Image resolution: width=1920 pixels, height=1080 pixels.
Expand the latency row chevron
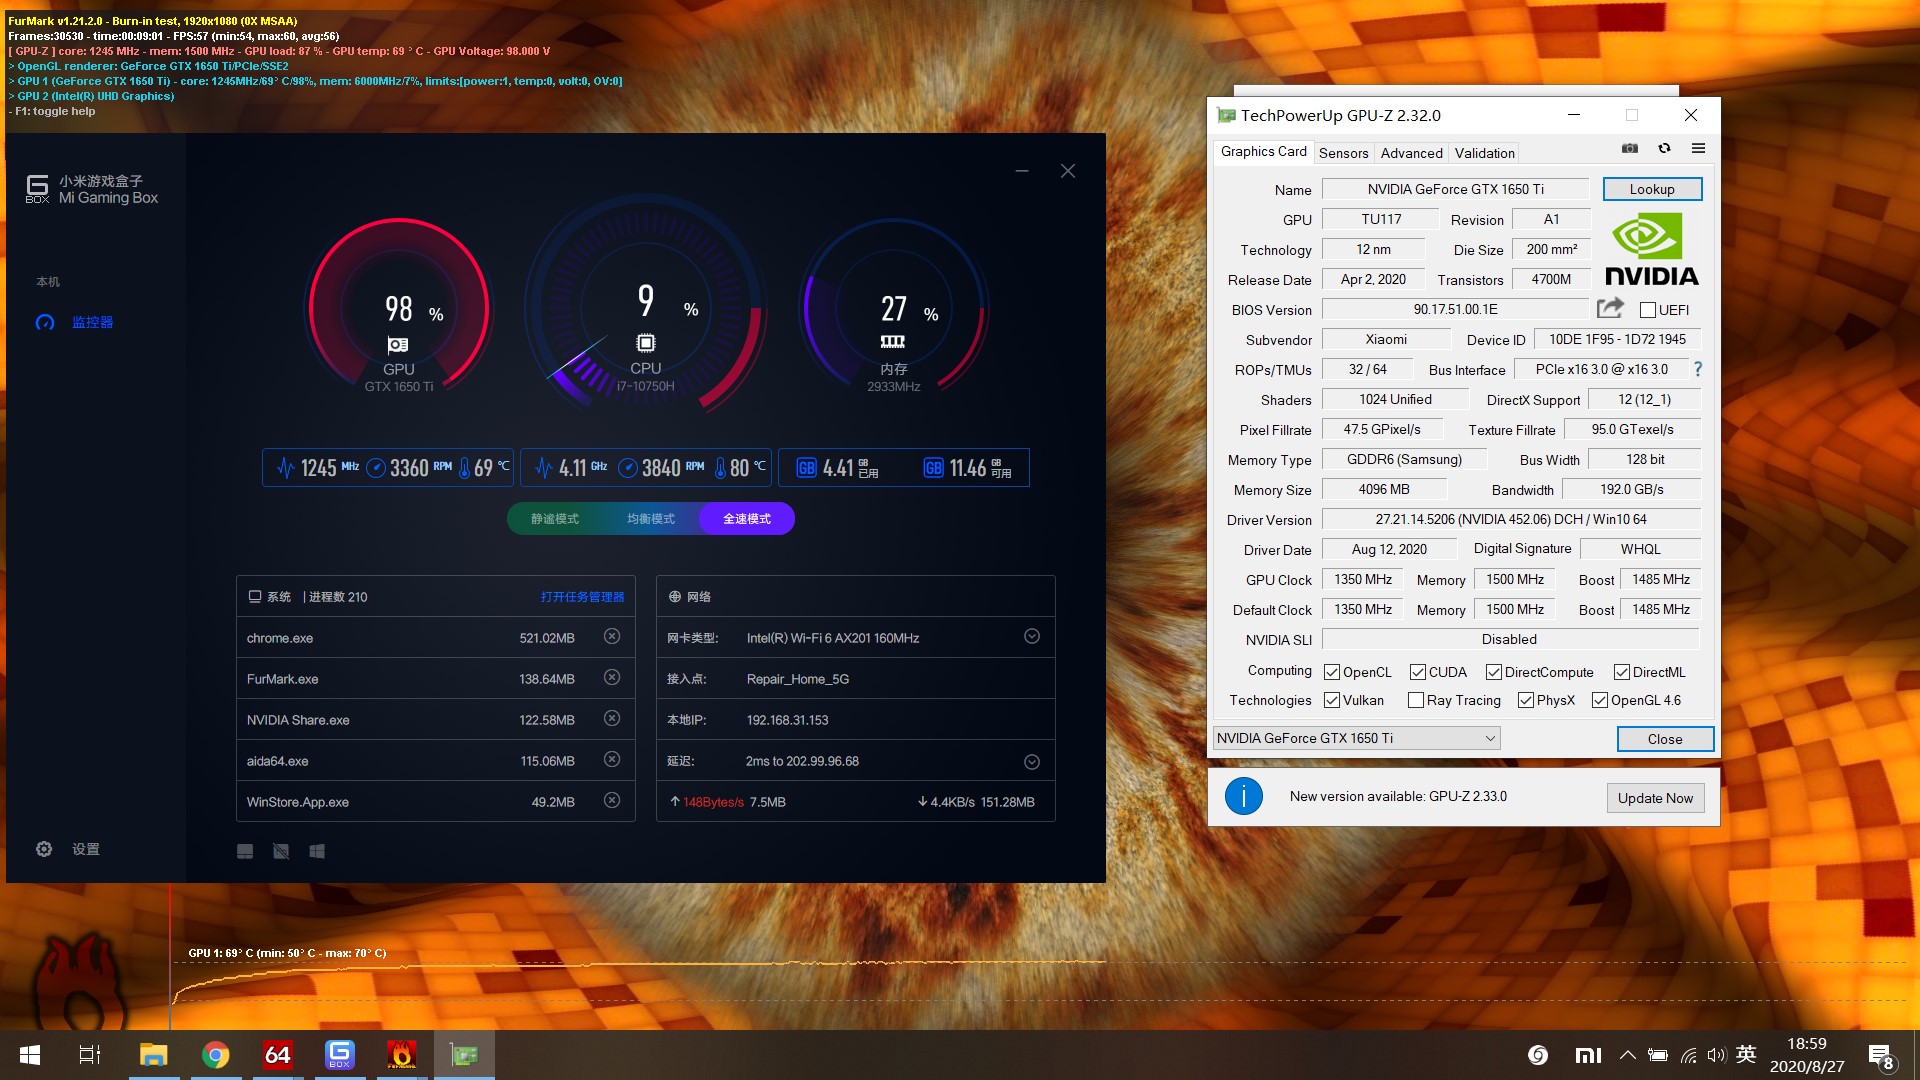[1032, 762]
